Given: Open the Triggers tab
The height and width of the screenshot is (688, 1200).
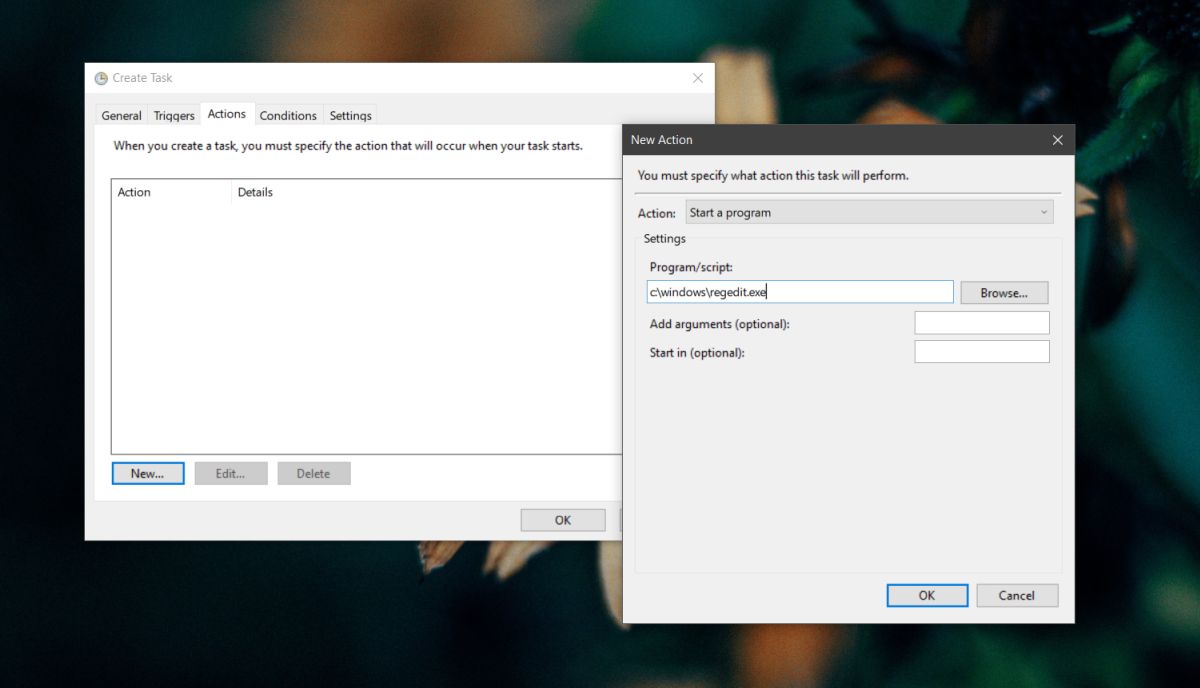Looking at the screenshot, I should [x=174, y=115].
